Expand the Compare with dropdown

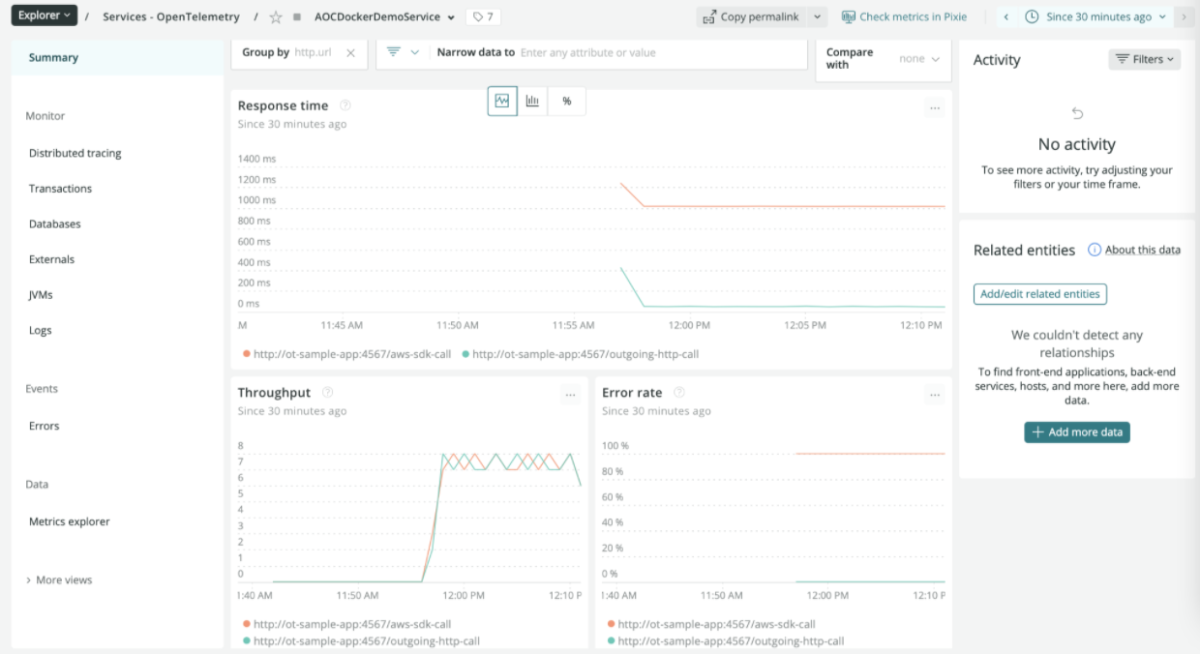tap(920, 59)
